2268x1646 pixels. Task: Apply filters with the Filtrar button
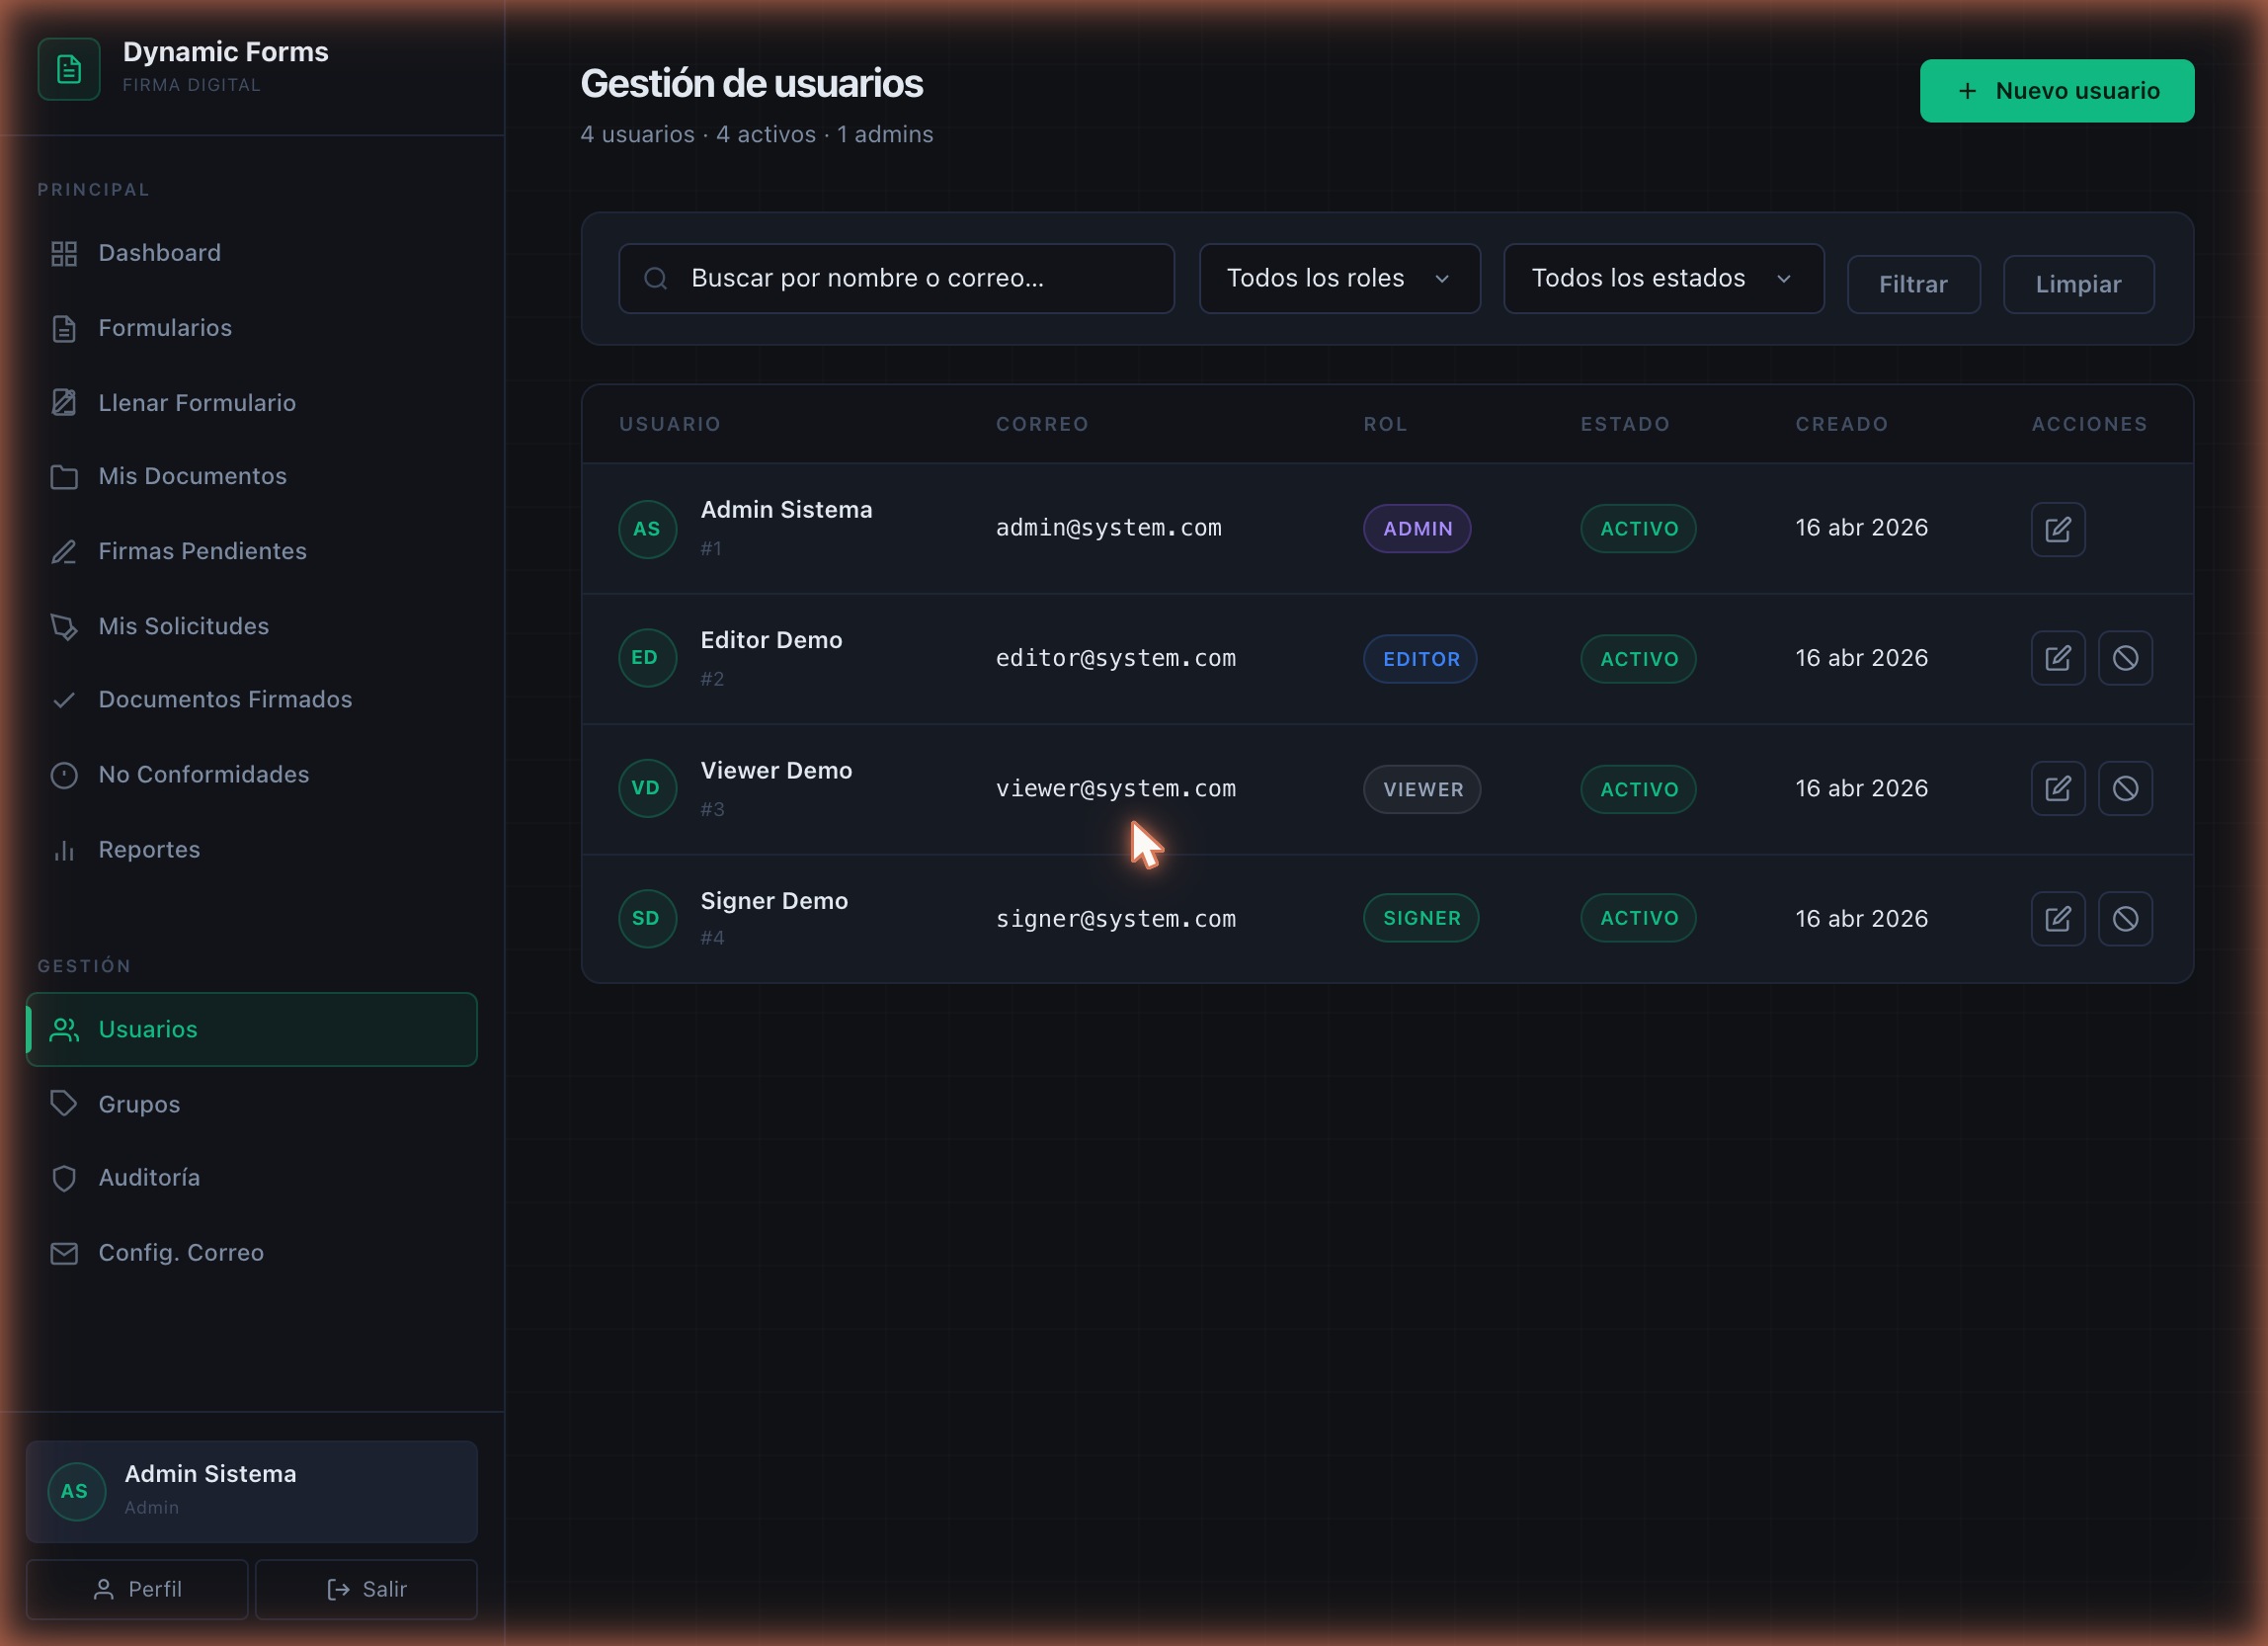tap(1913, 284)
